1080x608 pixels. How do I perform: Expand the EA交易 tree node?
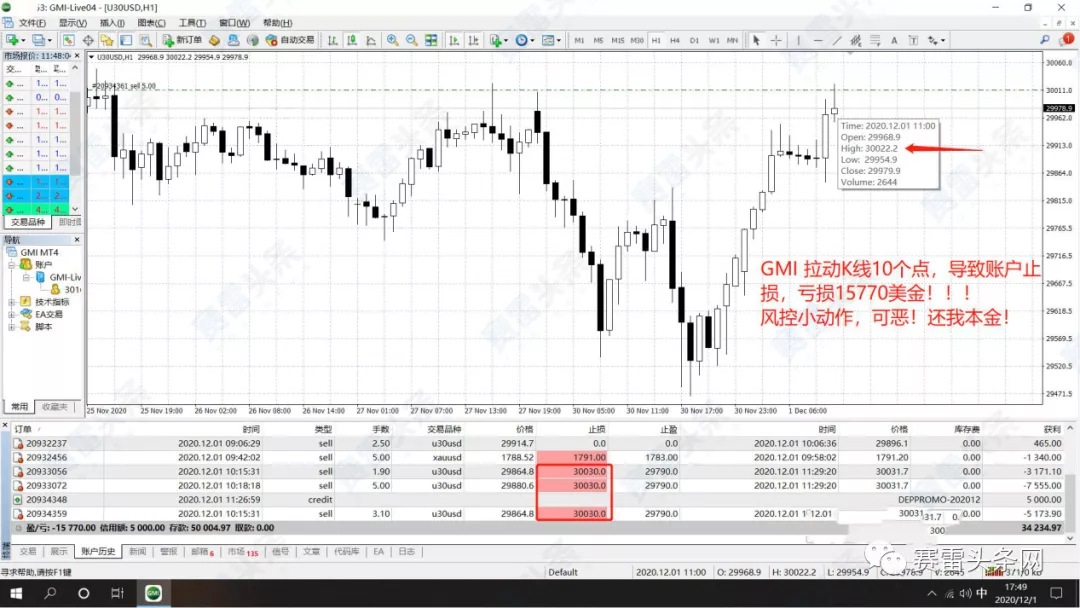(x=12, y=314)
